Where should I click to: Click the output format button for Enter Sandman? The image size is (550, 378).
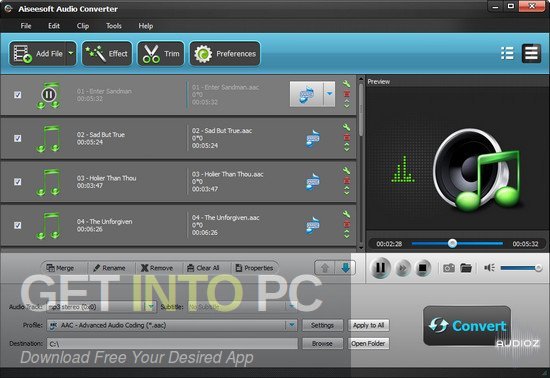pos(306,94)
